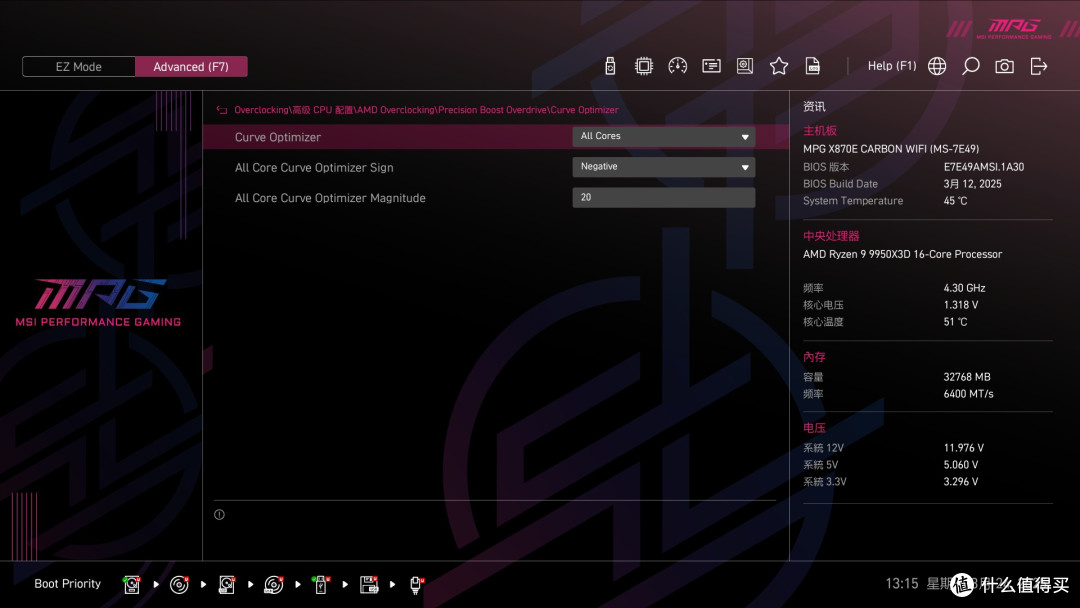Click the Magnitude field showing 20

tap(663, 198)
